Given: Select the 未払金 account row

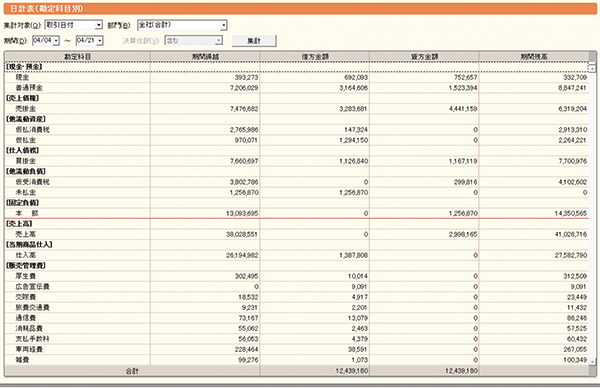Looking at the screenshot, I should click(x=296, y=192).
